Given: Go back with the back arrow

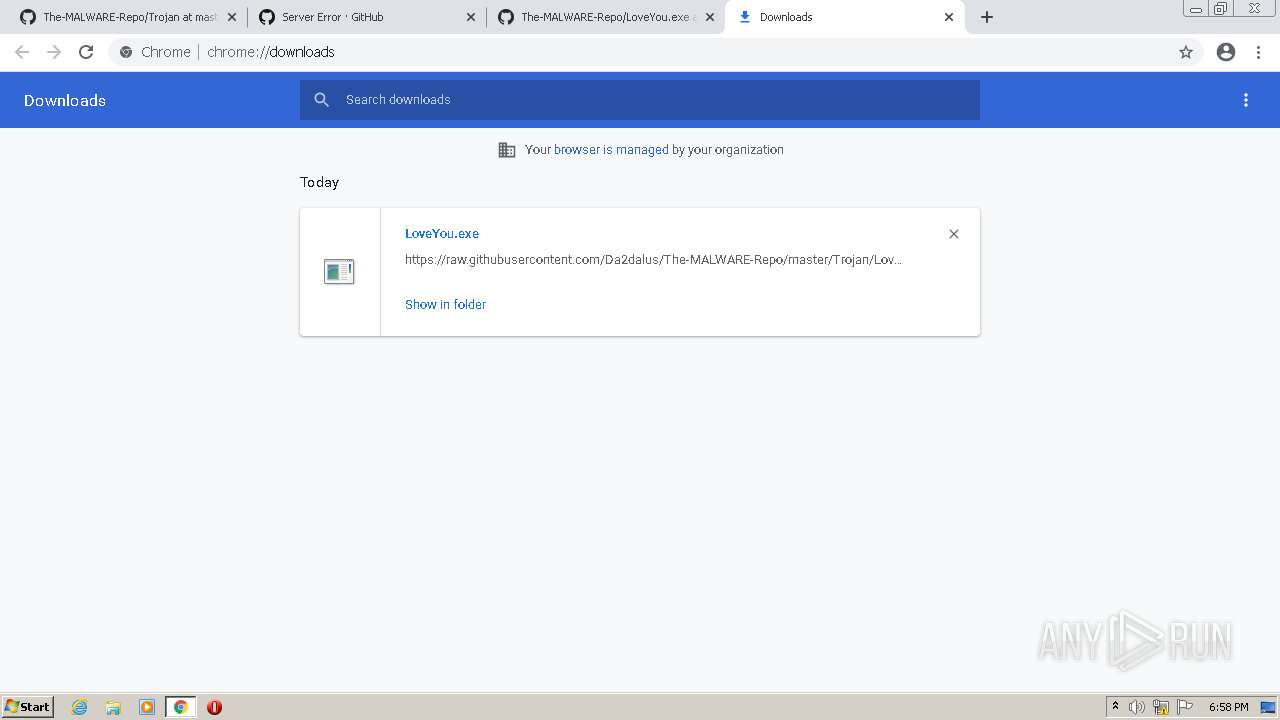Looking at the screenshot, I should (22, 52).
